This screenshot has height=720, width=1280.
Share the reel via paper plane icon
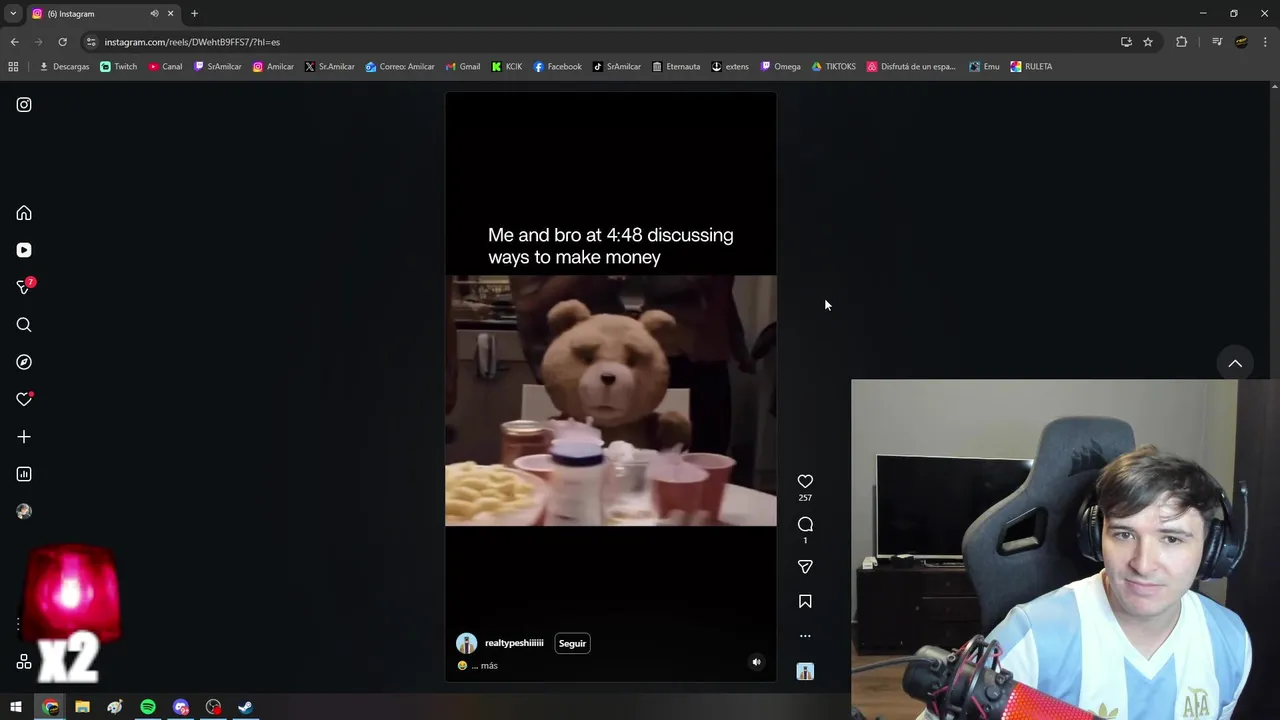[x=805, y=567]
